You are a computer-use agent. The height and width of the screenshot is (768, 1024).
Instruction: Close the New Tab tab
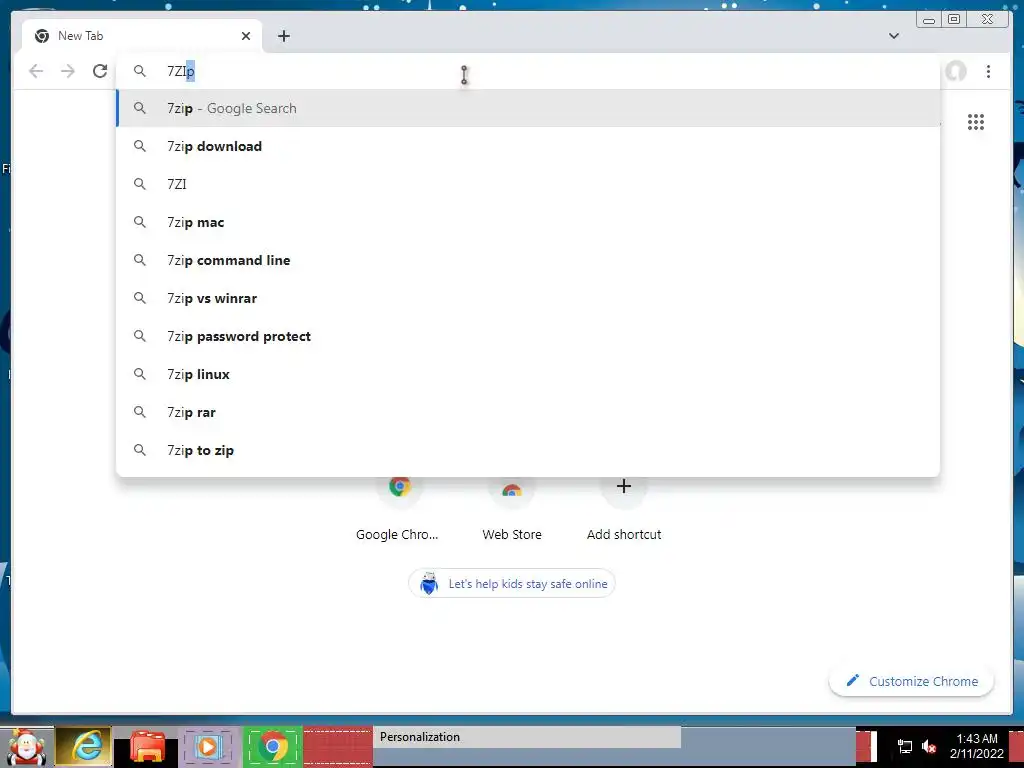click(x=246, y=36)
